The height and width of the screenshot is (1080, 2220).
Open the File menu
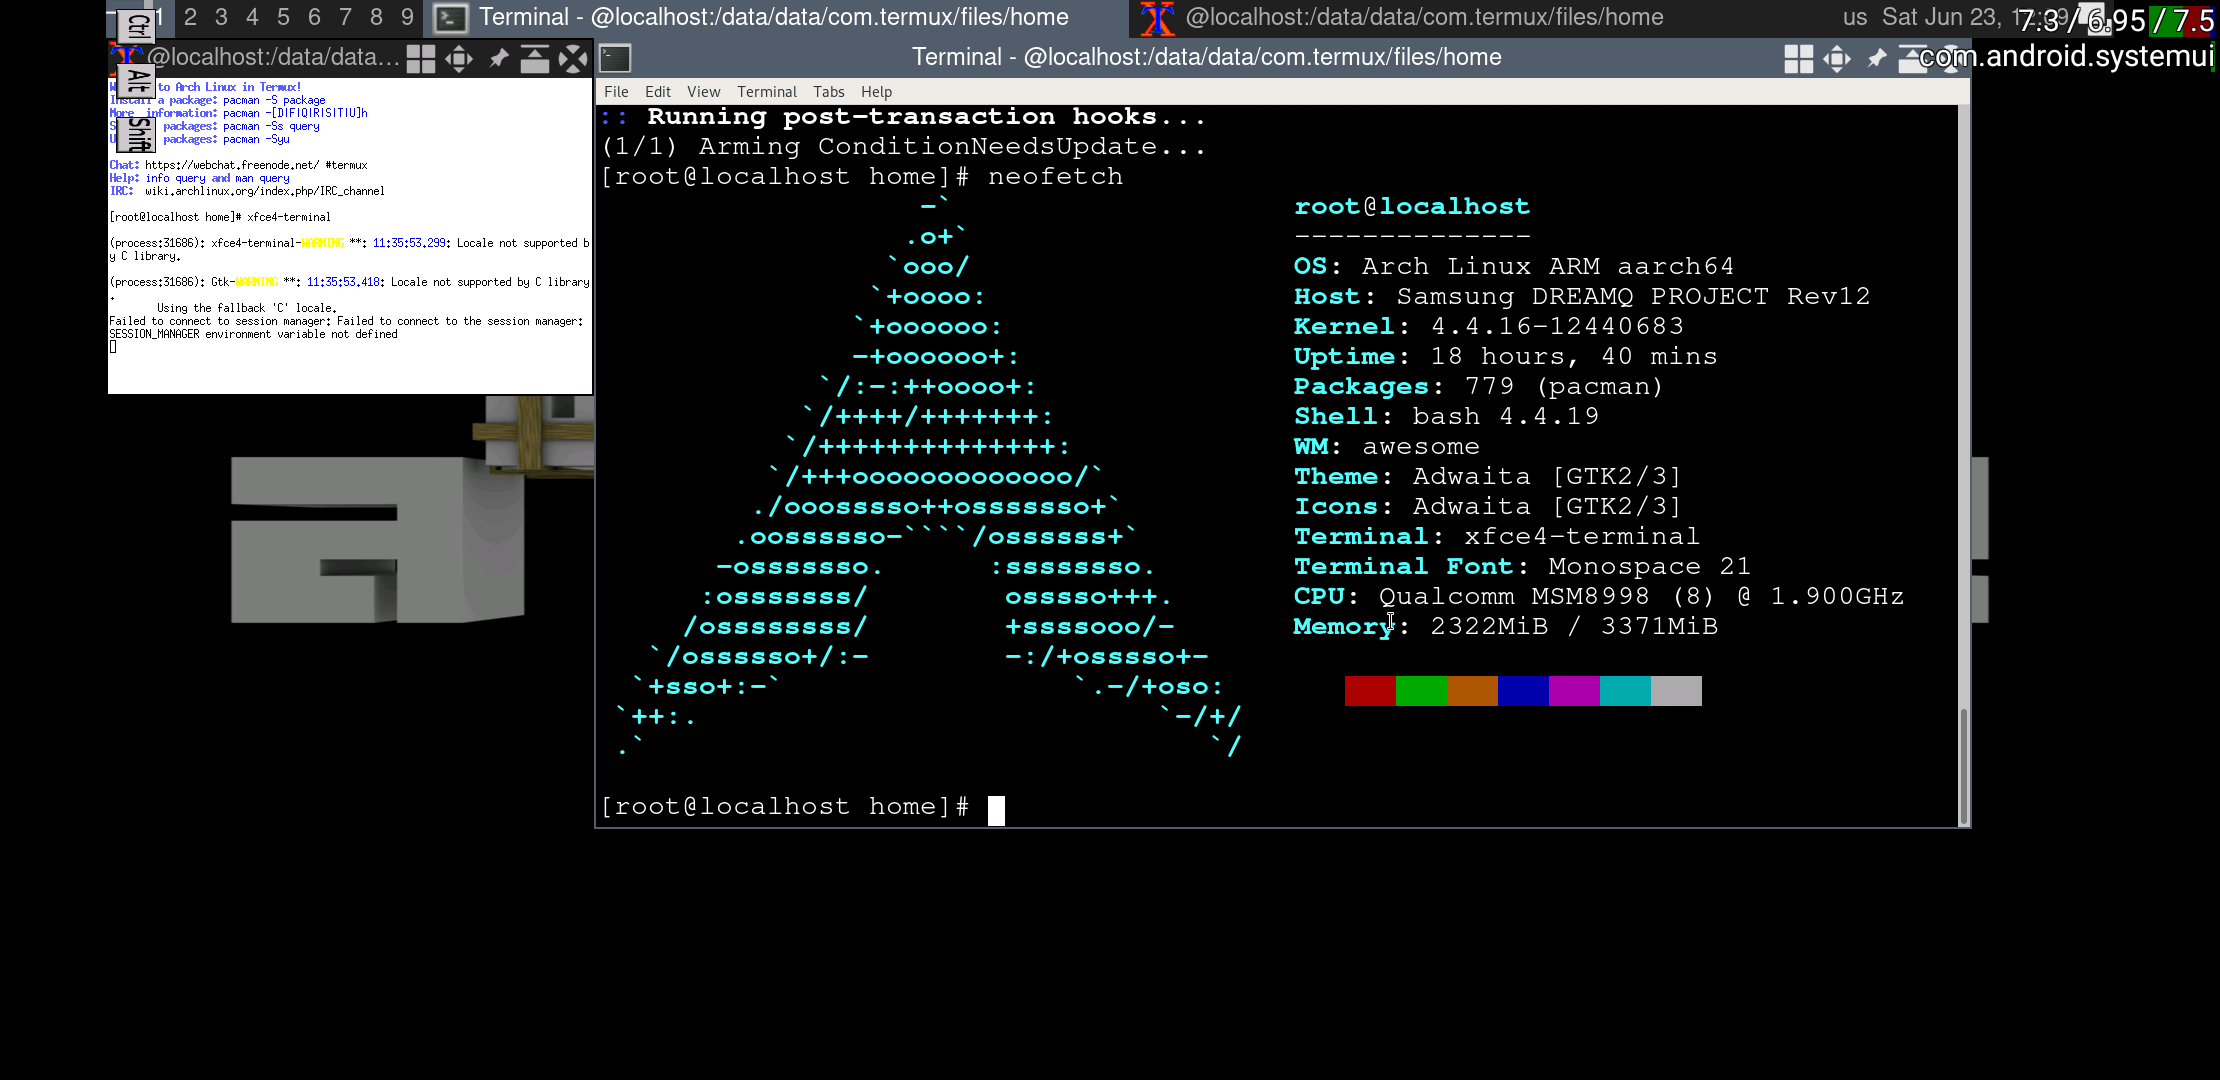616,91
